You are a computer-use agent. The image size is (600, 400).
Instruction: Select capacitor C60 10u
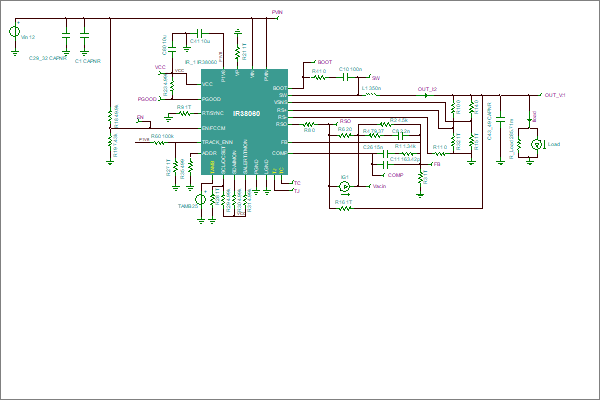coord(172,49)
